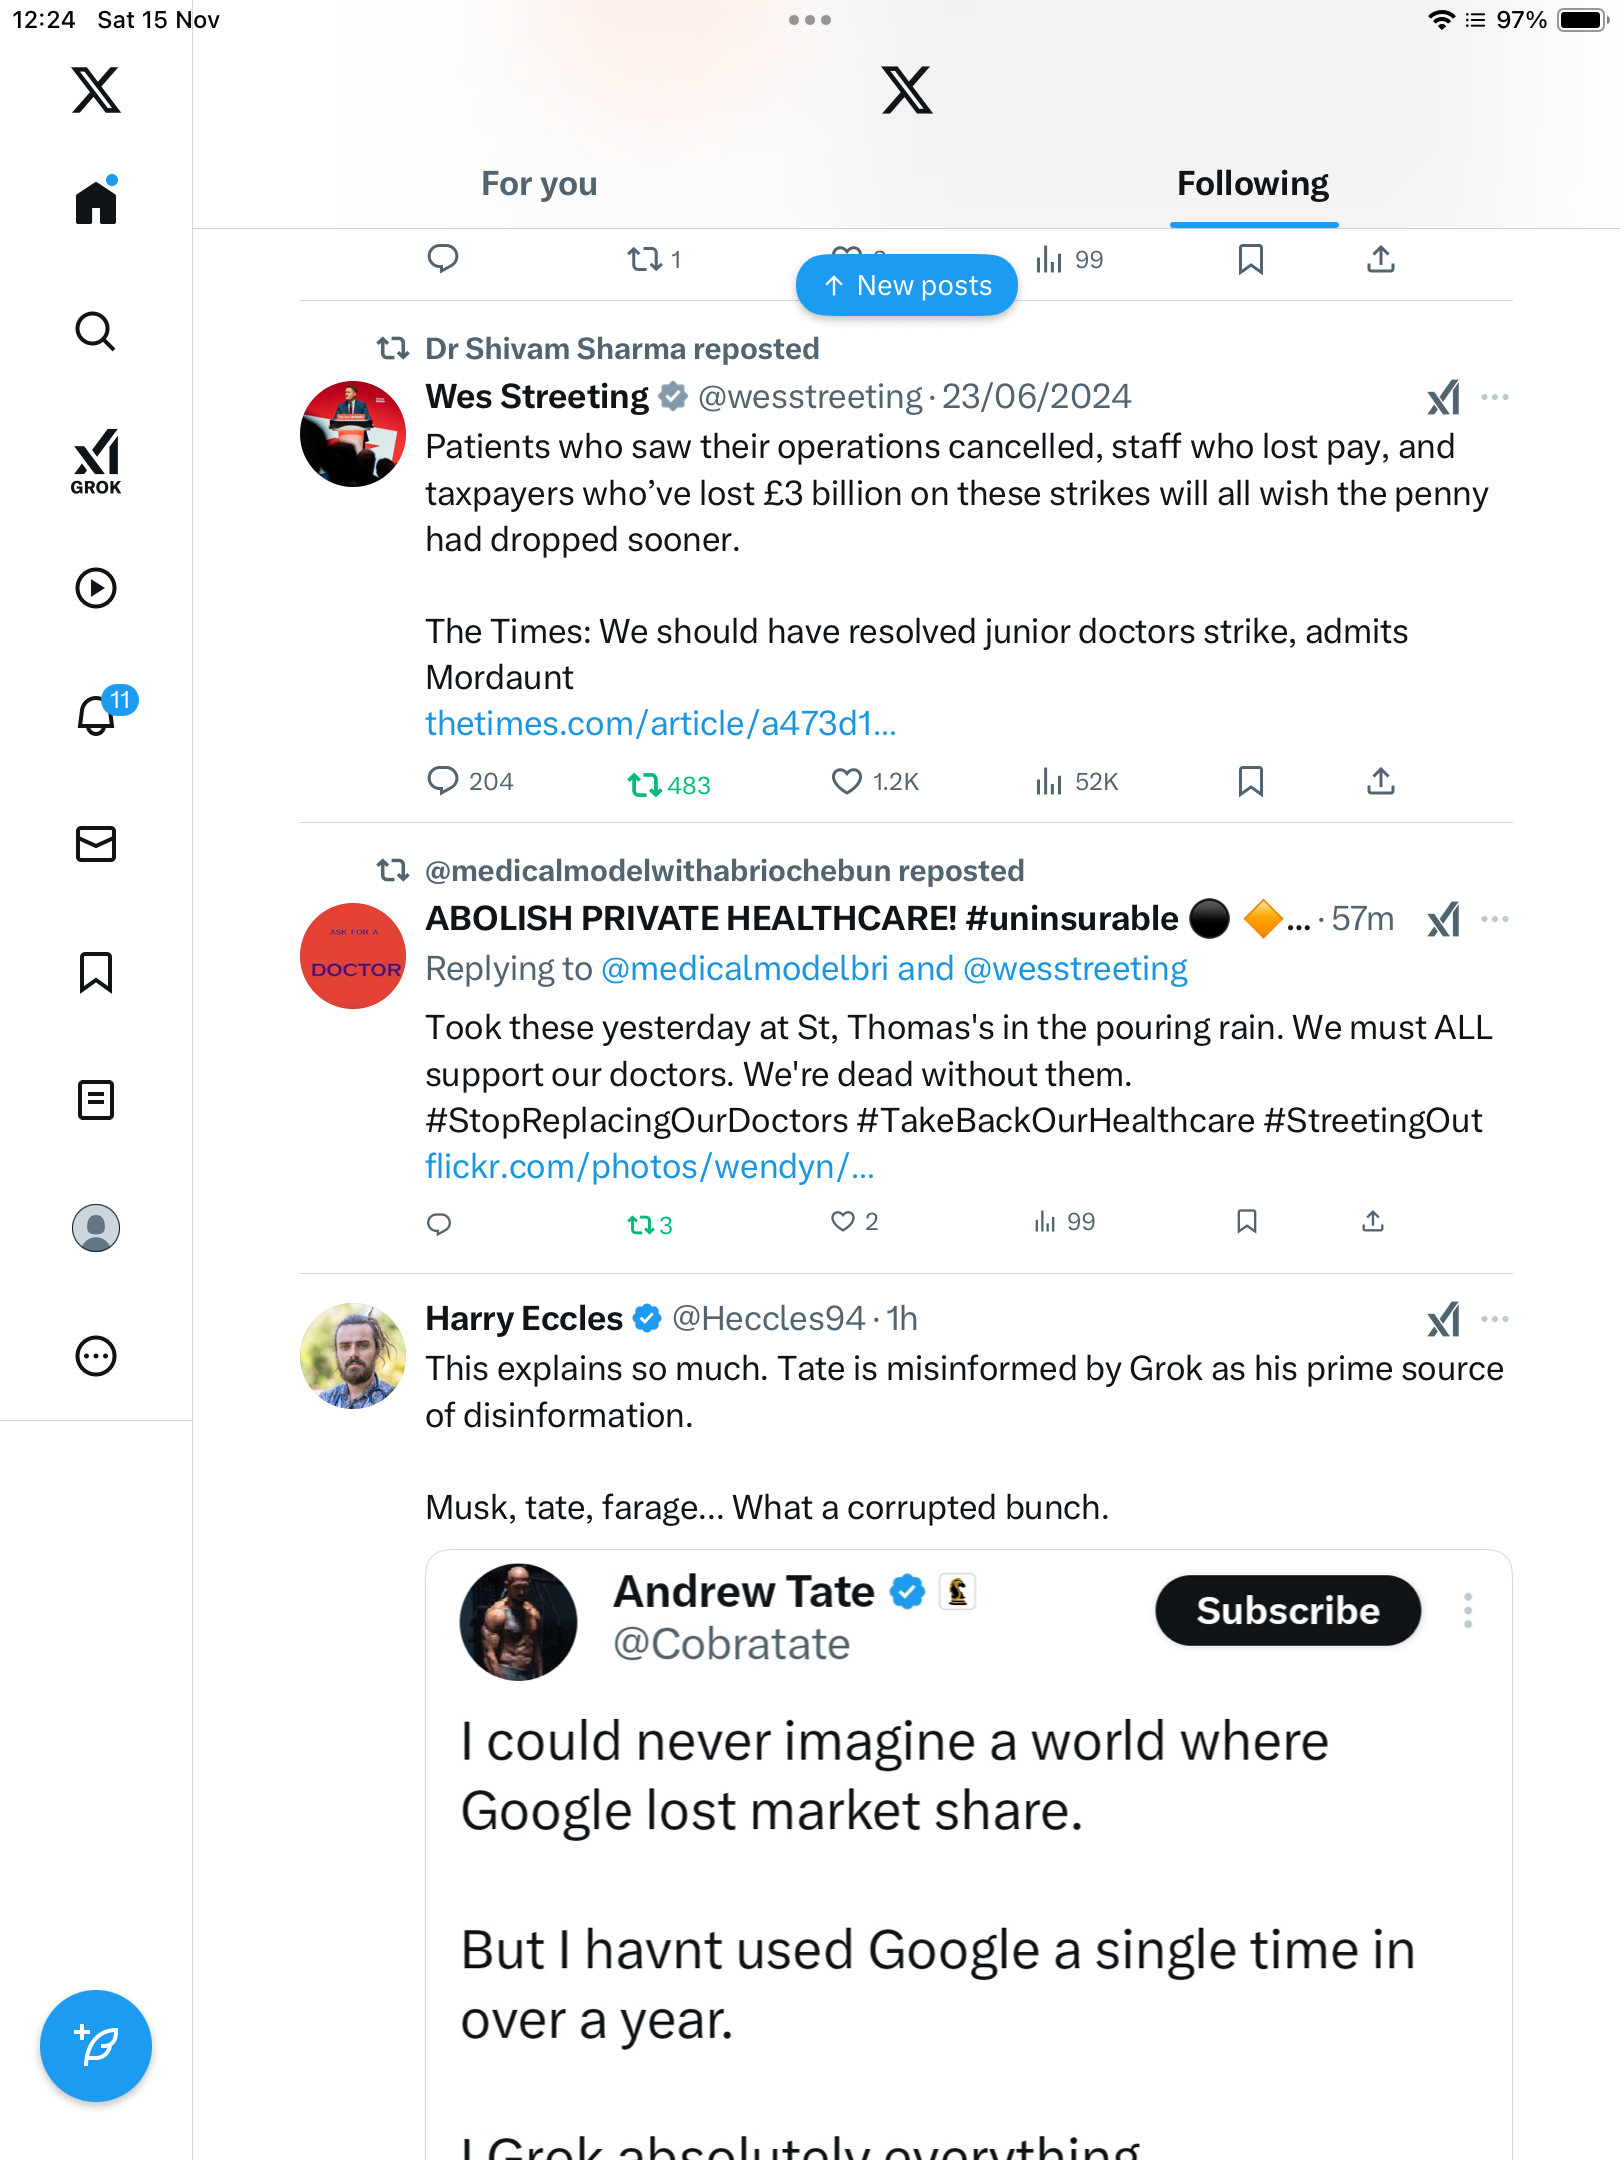Open more options on Harry Eccles post
This screenshot has width=1620, height=2160.
pos(1495,1319)
